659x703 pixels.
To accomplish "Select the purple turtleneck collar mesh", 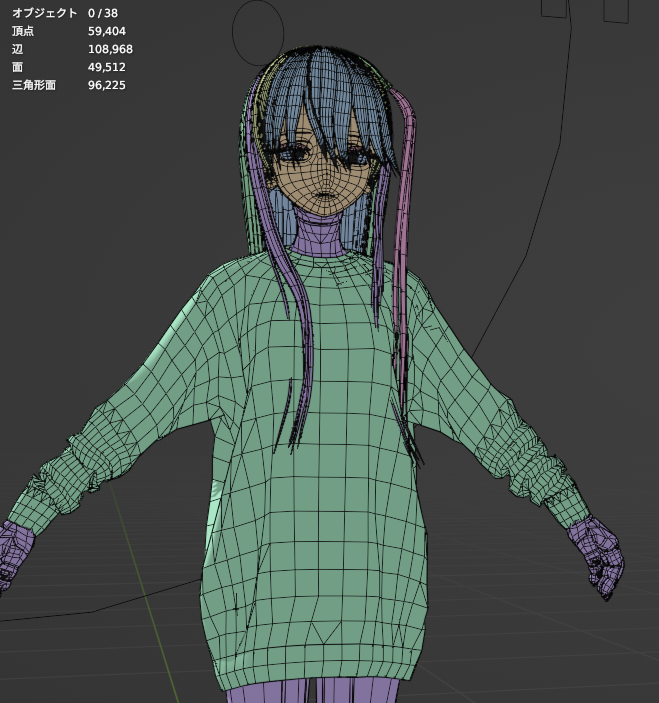I will click(319, 233).
